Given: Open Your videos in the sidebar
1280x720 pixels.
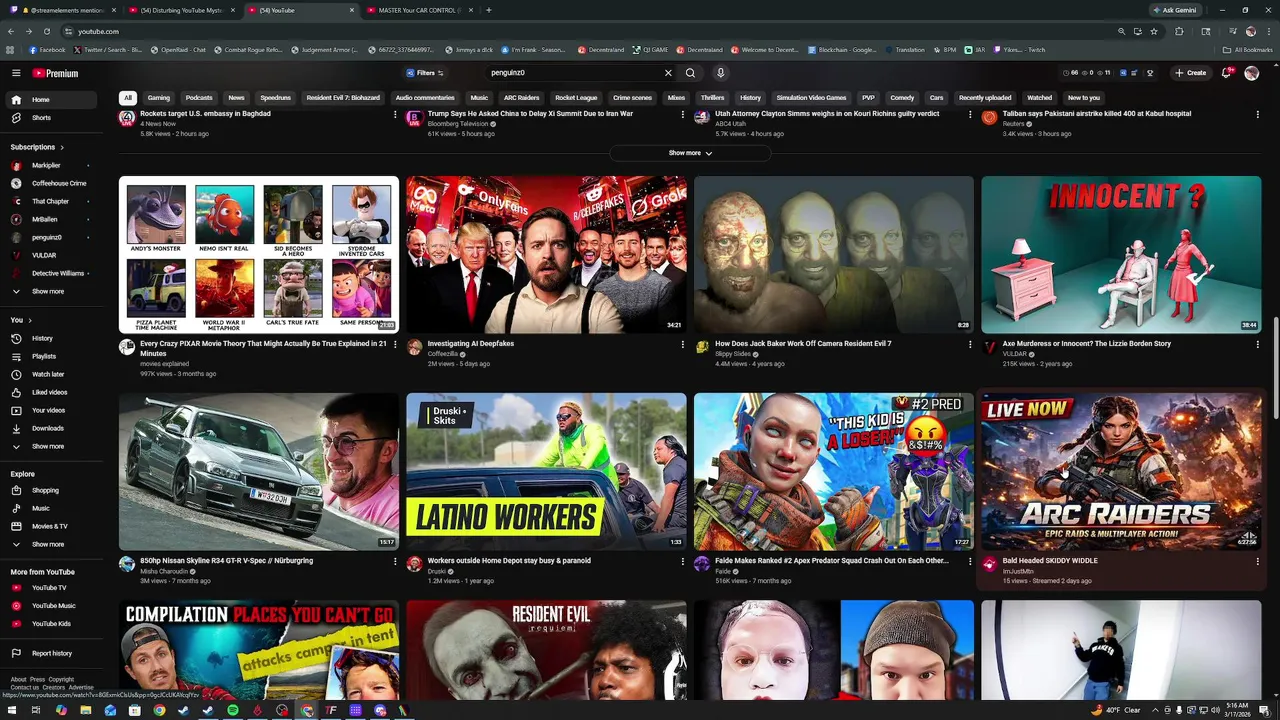Looking at the screenshot, I should pos(50,411).
